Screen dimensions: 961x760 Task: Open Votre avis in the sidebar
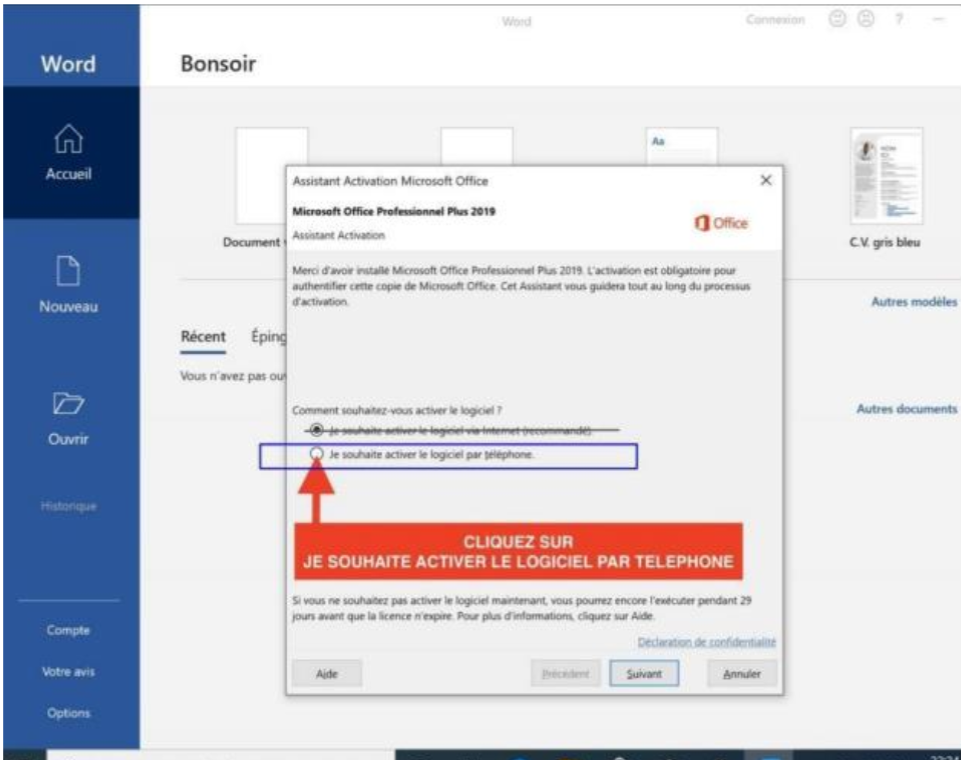tap(68, 672)
